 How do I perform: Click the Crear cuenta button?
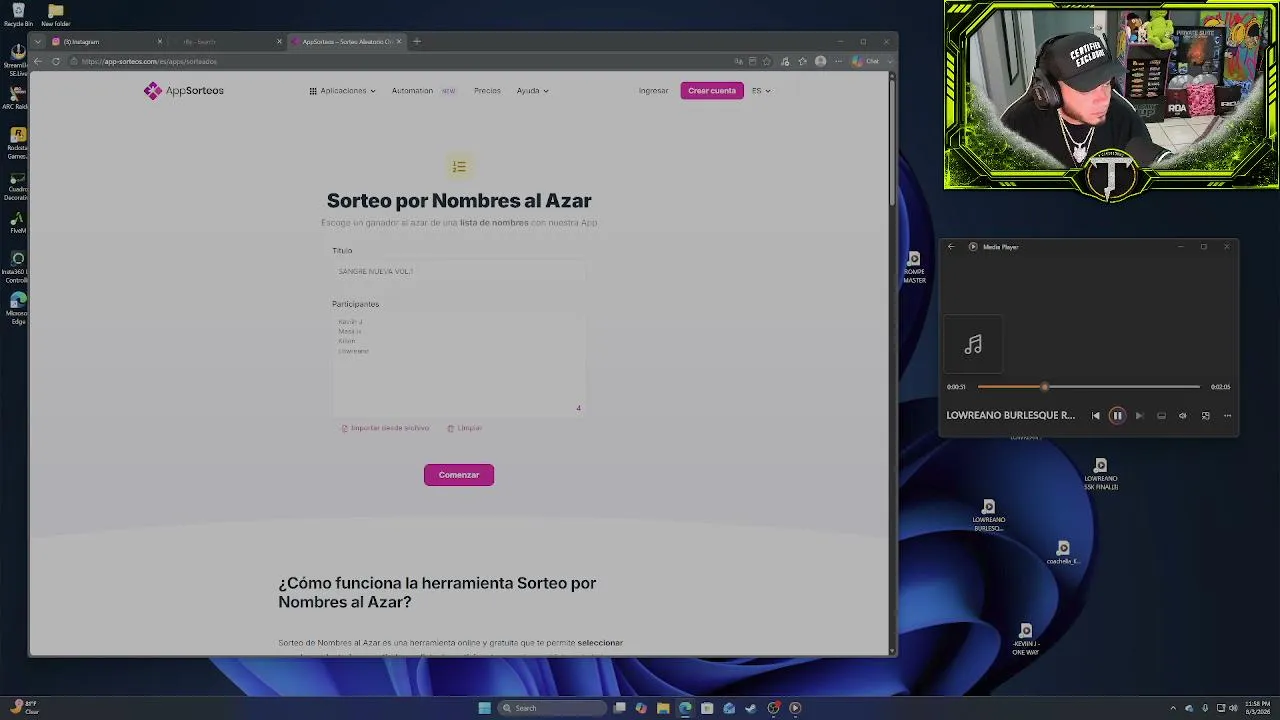tap(712, 91)
